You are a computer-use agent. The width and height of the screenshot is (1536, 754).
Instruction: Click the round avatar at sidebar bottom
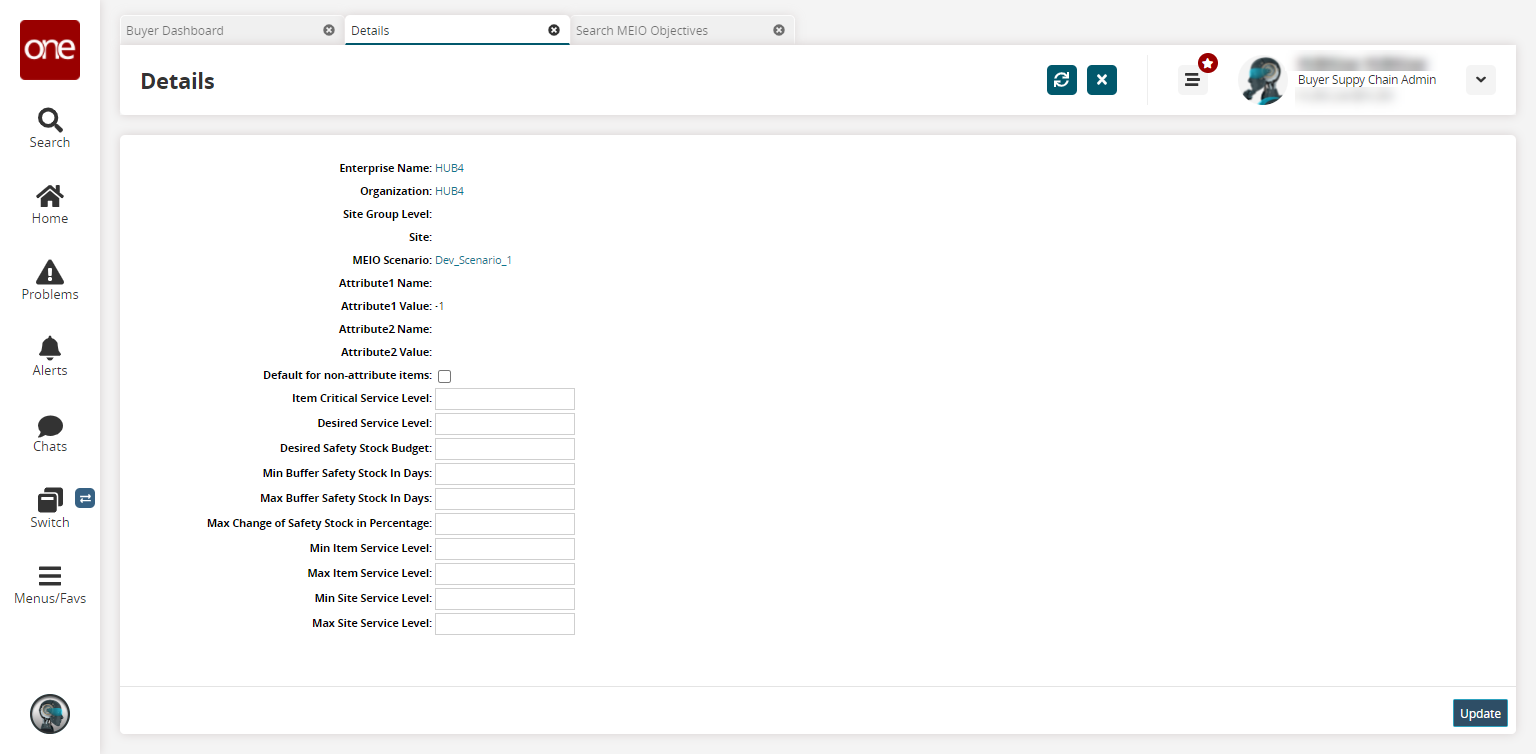click(50, 714)
